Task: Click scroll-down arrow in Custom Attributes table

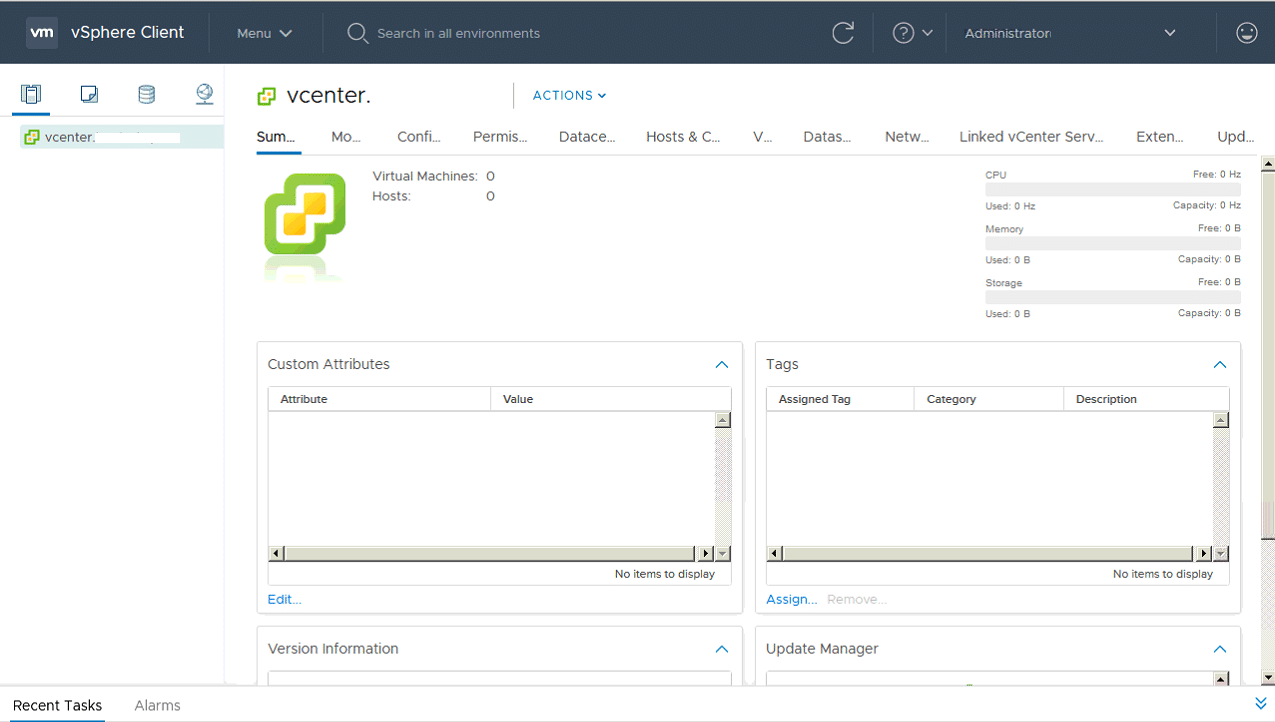Action: [723, 553]
